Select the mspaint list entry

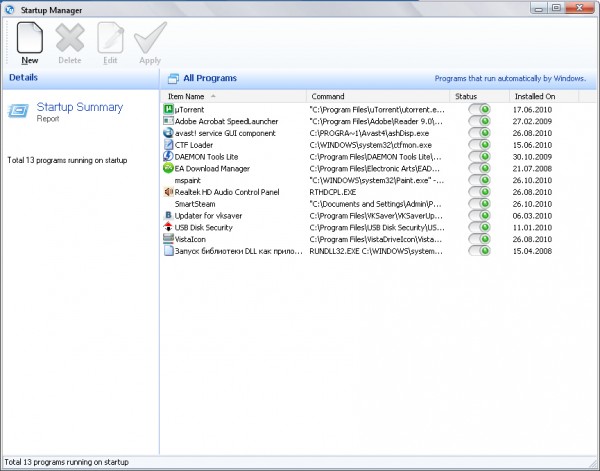[x=188, y=180]
